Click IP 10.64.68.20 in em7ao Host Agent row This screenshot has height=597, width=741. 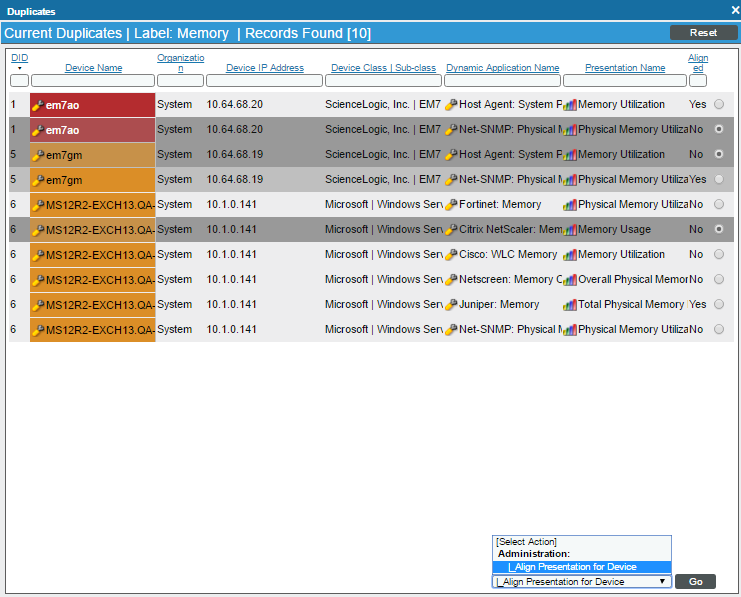click(x=234, y=104)
